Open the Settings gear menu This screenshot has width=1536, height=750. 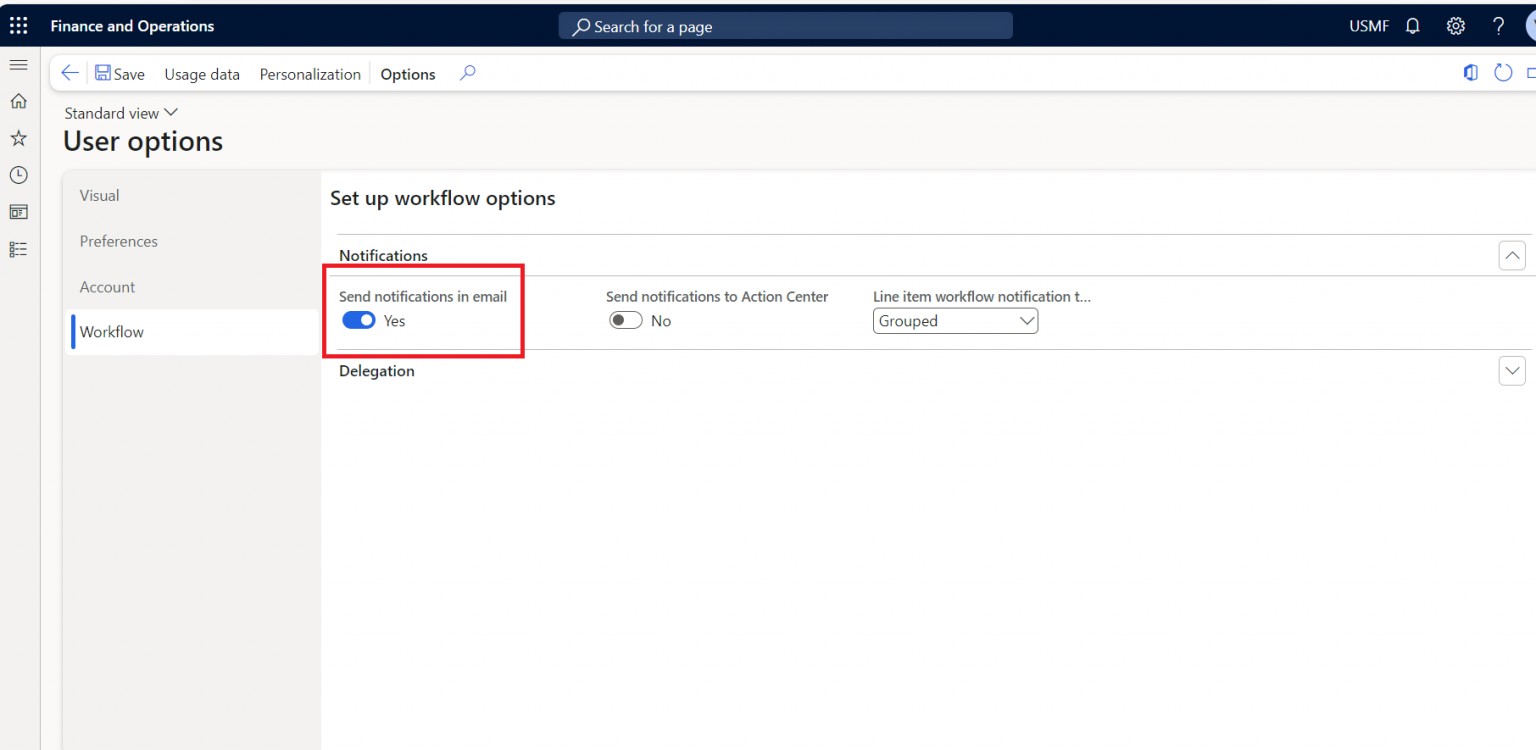1455,26
